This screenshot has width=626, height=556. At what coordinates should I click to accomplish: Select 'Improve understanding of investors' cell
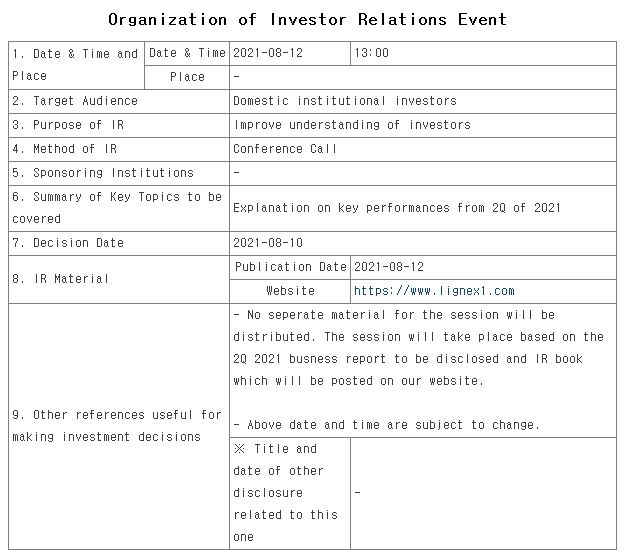(x=351, y=125)
